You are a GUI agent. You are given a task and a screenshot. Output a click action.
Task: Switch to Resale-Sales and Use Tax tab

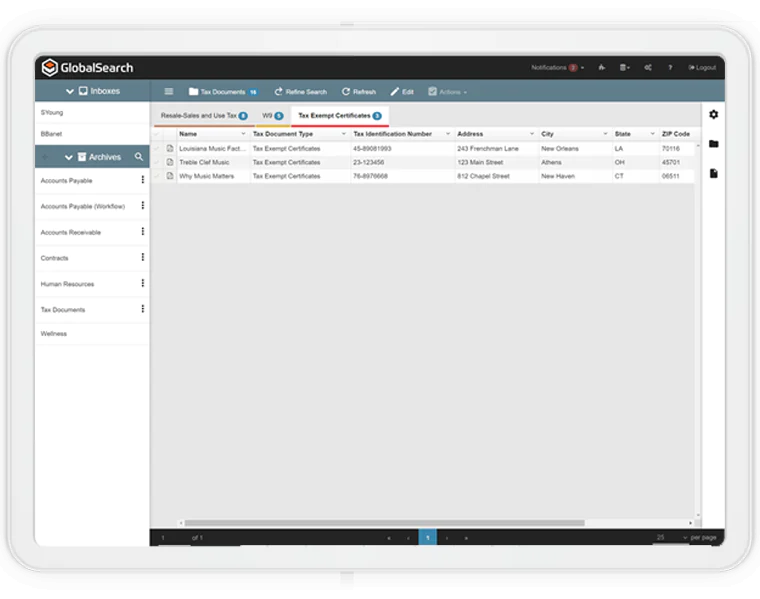(x=203, y=116)
